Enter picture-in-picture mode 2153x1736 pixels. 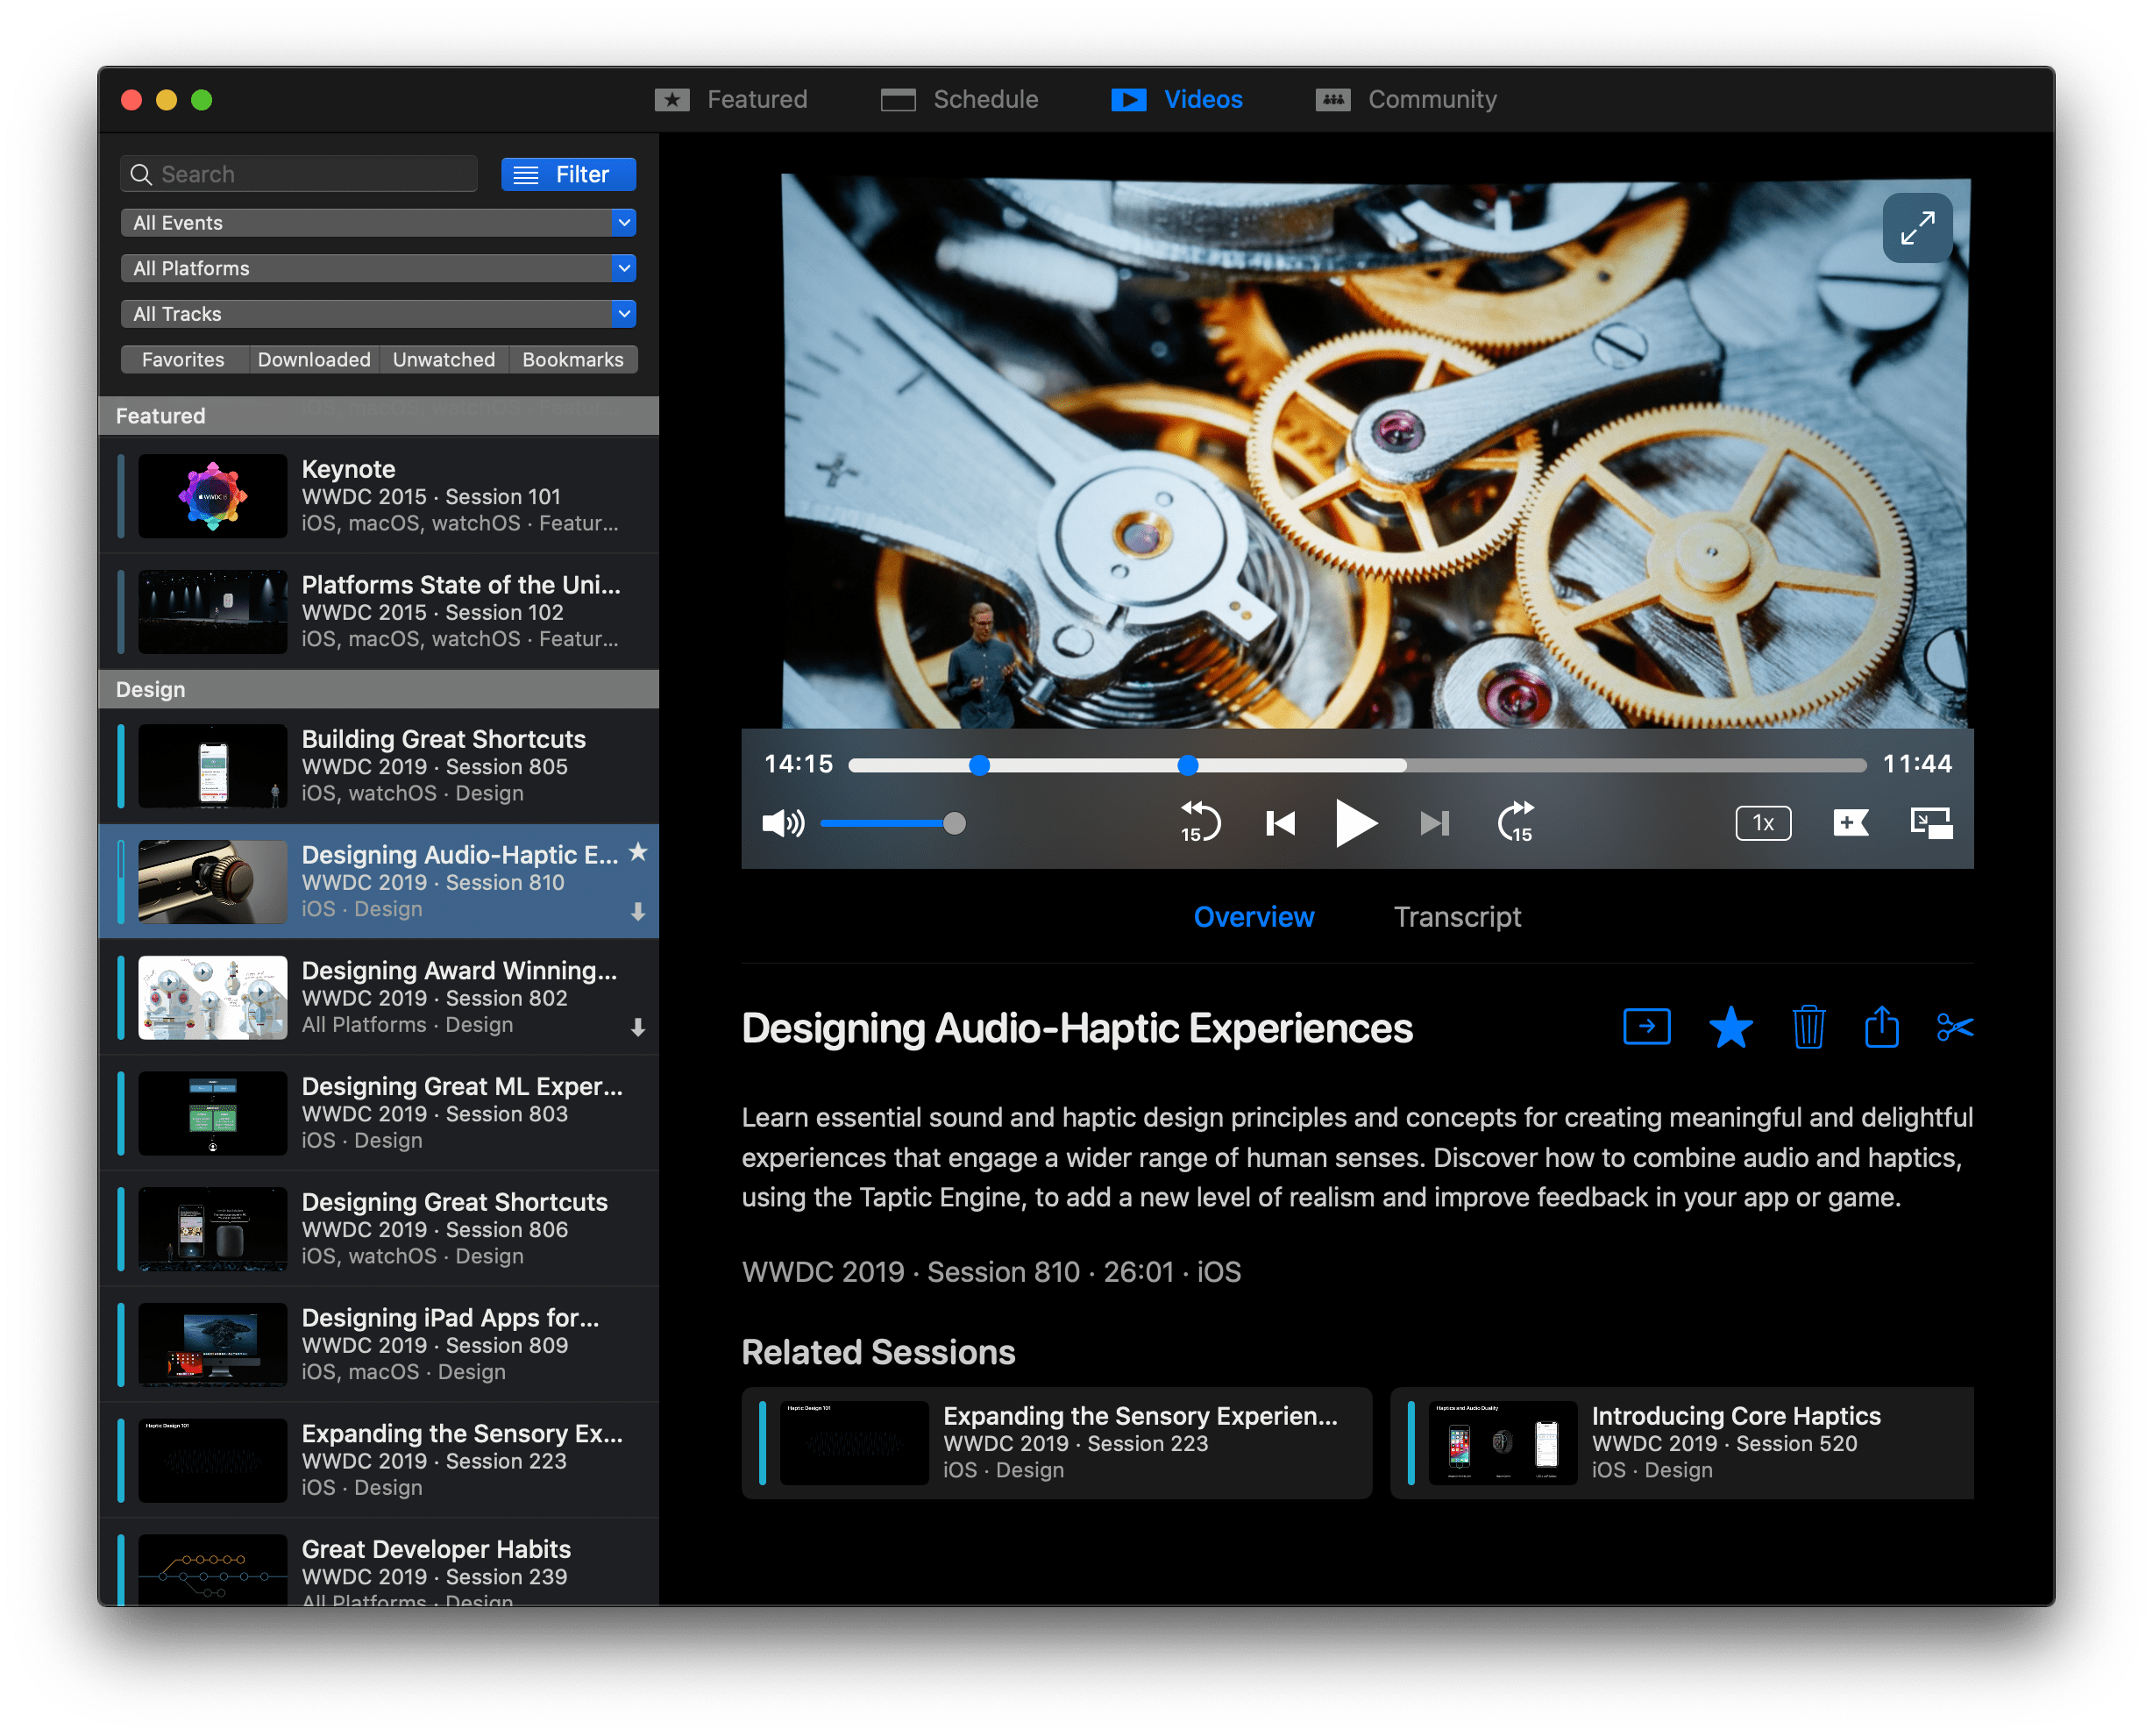pyautogui.click(x=1930, y=823)
